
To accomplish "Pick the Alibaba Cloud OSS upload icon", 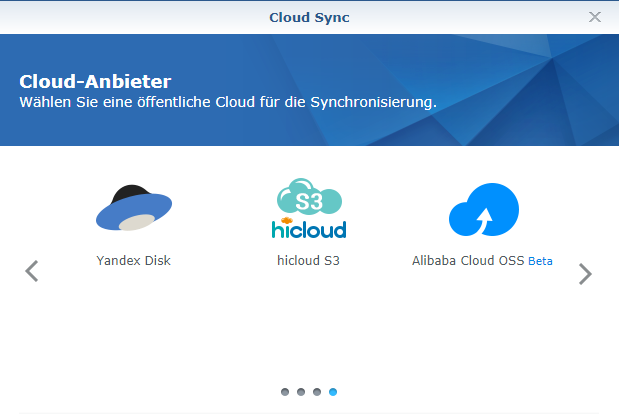I will pyautogui.click(x=483, y=210).
